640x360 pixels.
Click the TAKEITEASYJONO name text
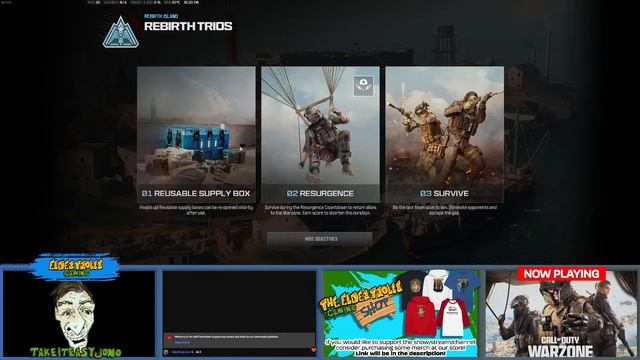(76, 352)
